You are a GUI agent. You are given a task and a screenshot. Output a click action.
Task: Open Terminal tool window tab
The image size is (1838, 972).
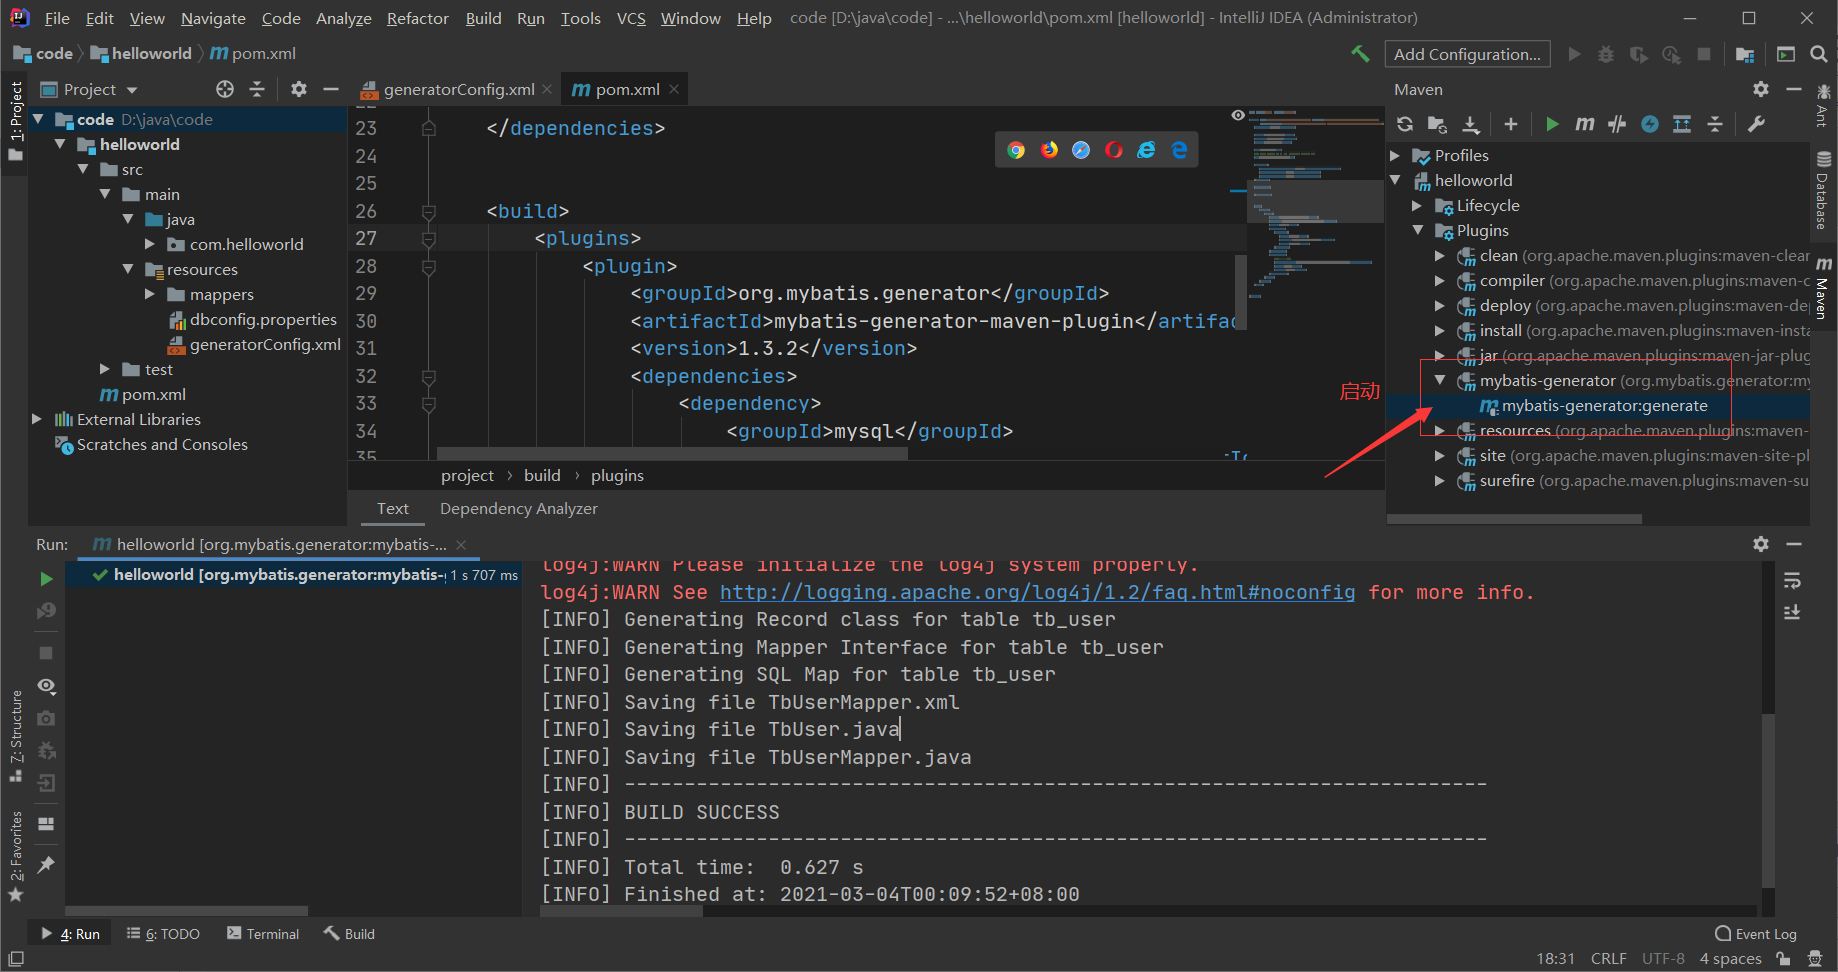[263, 934]
